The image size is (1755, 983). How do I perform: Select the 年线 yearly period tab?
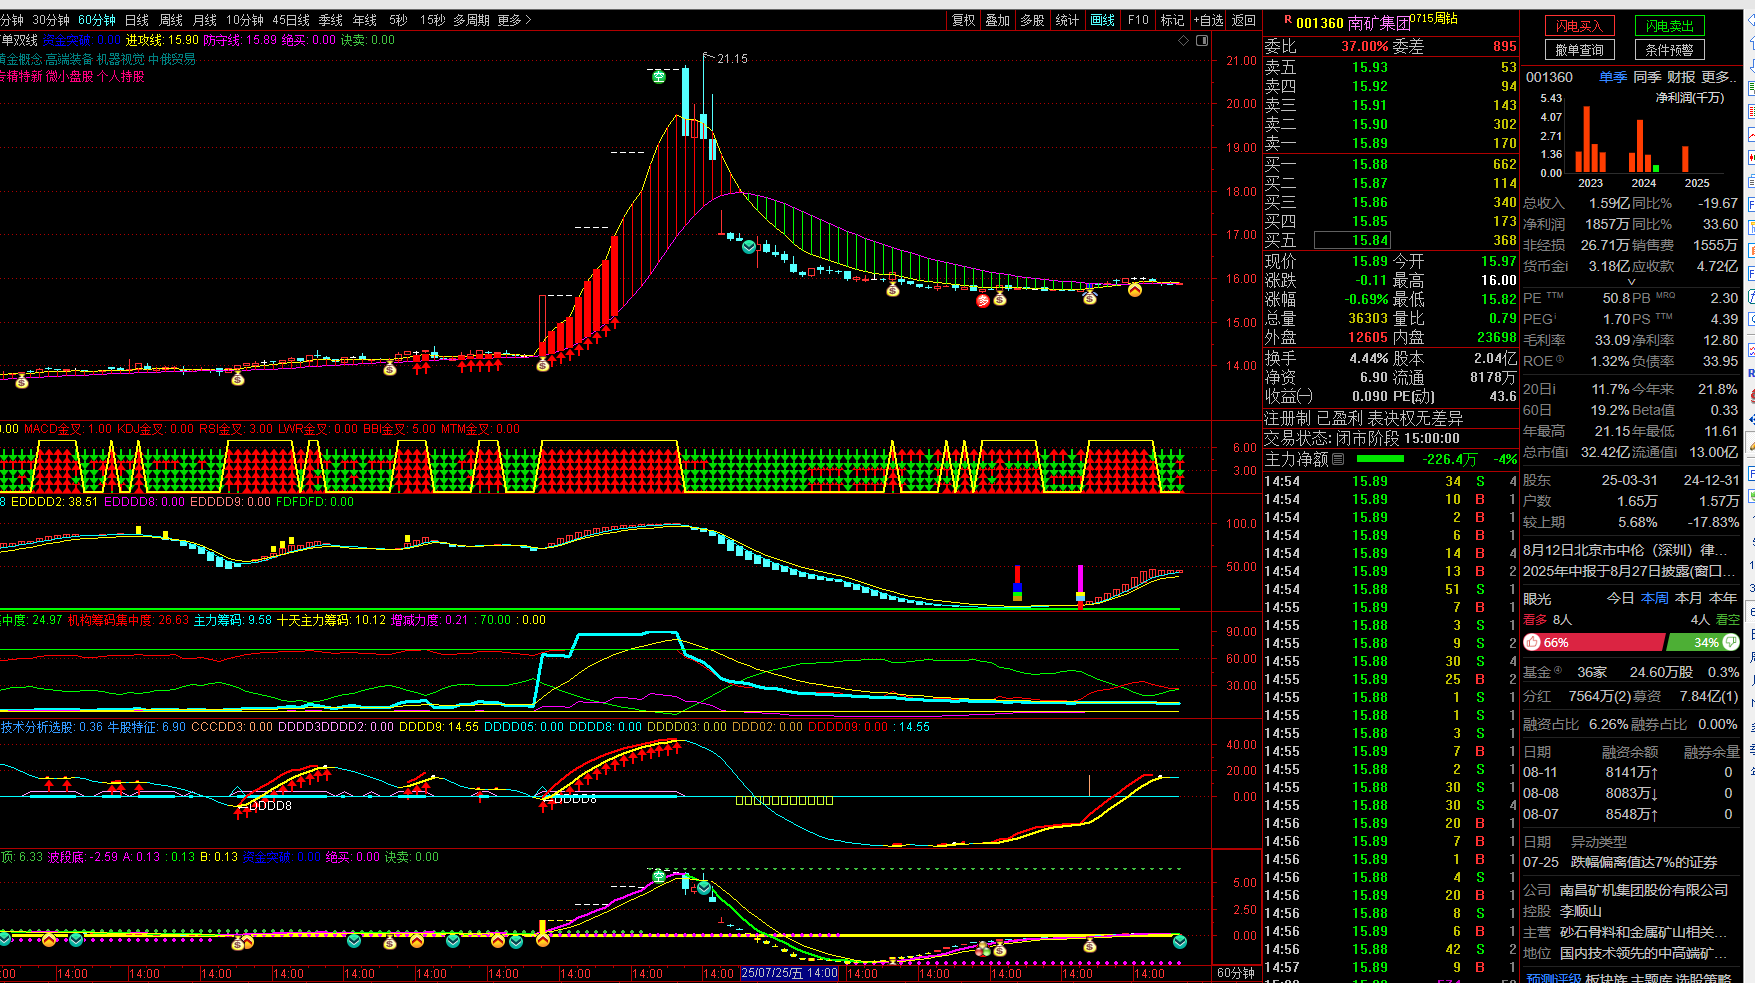click(x=365, y=20)
